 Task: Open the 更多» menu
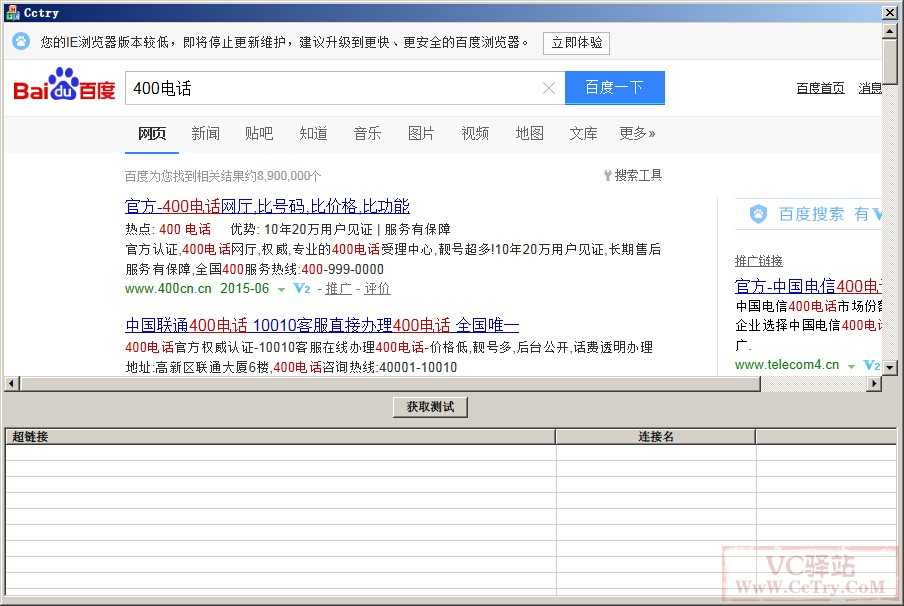coord(637,134)
